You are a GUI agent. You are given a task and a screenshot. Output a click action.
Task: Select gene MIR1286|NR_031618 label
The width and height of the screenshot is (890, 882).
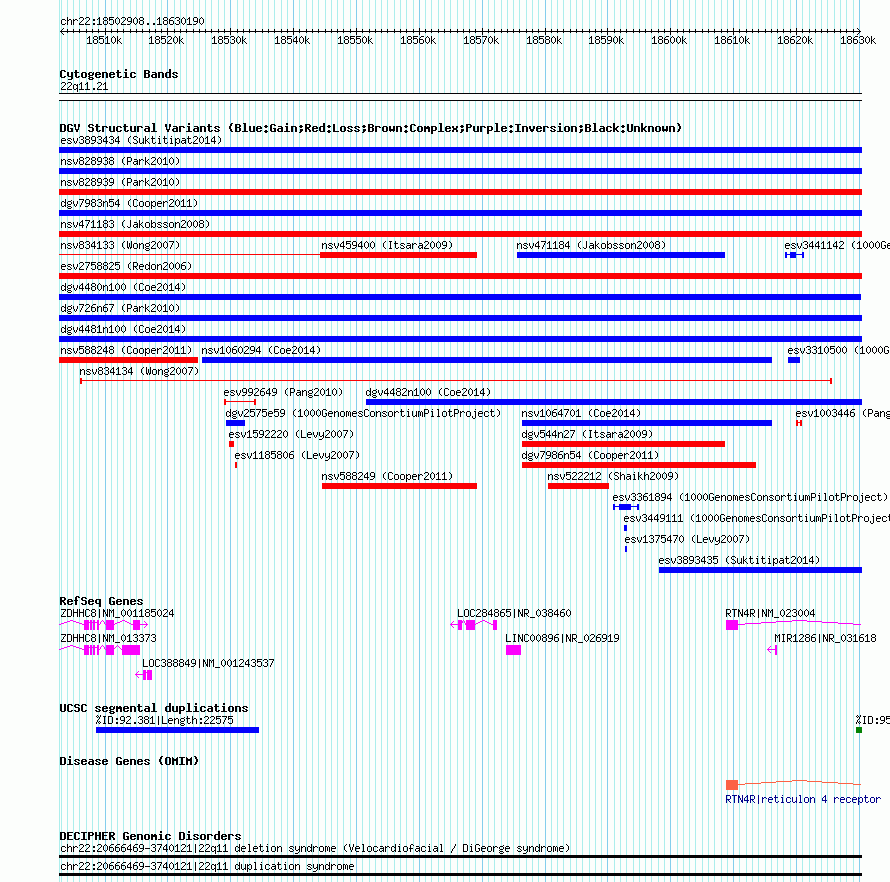[x=825, y=638]
